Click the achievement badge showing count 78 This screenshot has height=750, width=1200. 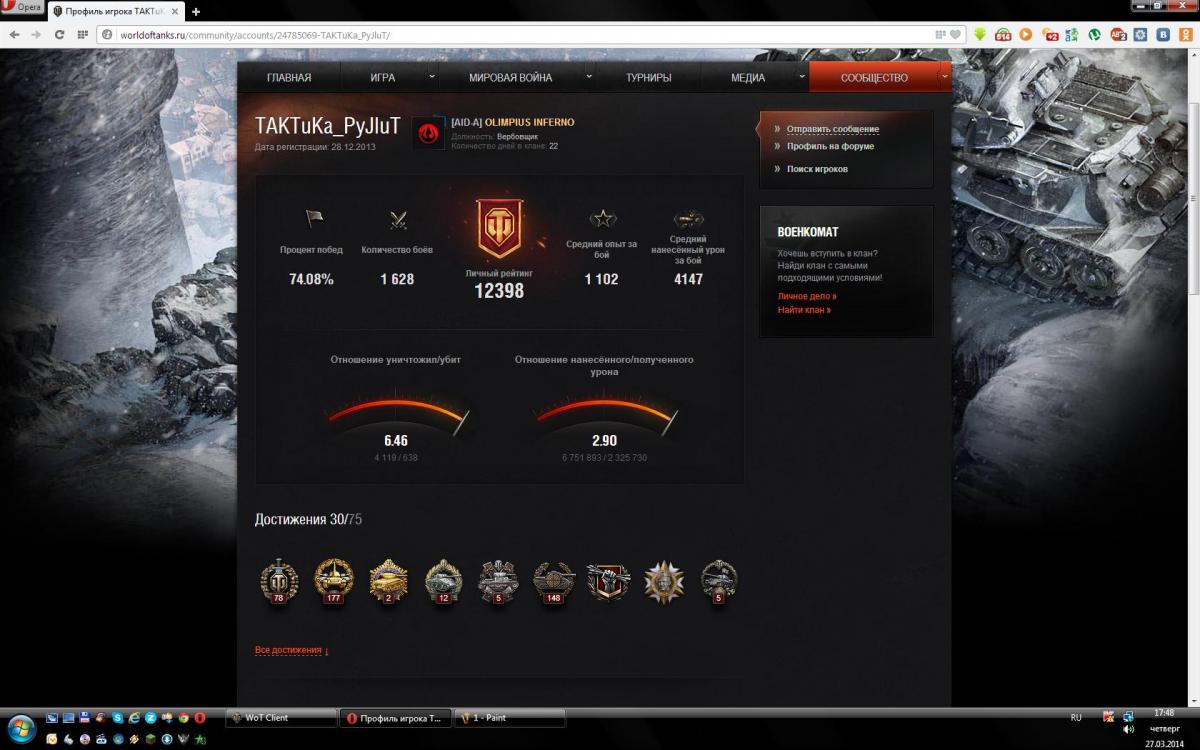click(x=279, y=580)
